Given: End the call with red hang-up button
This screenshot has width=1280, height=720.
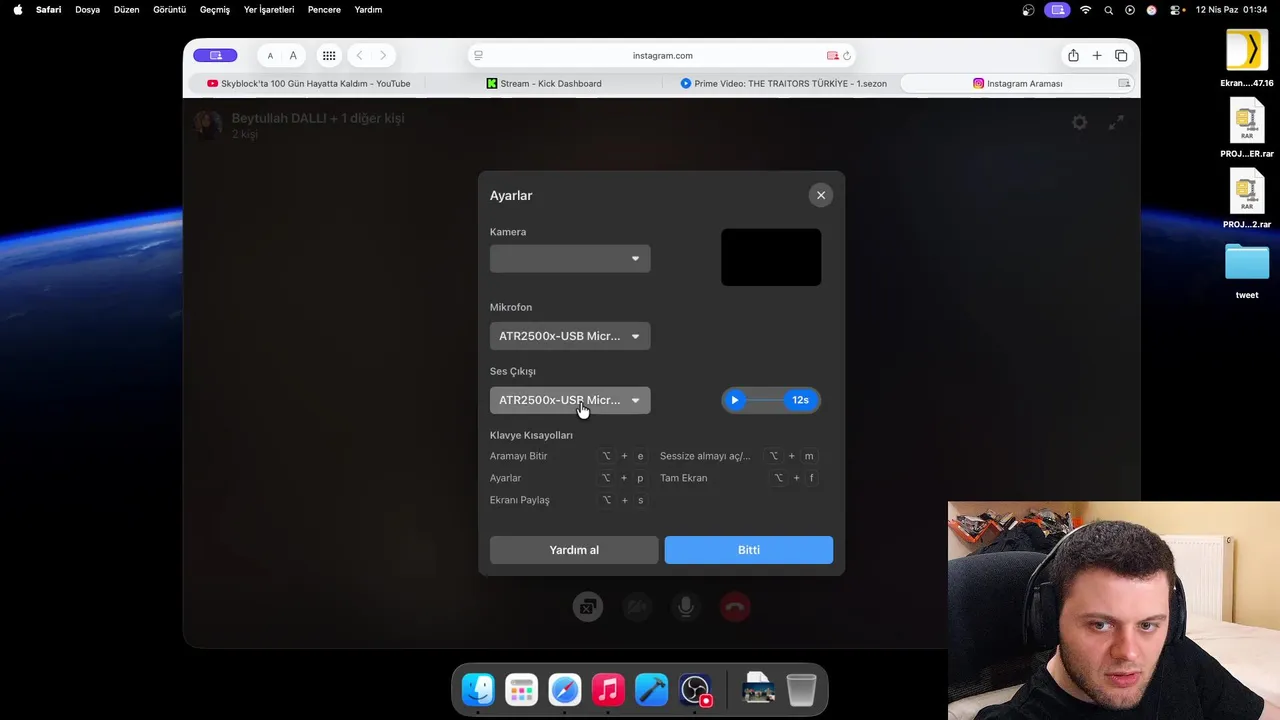Looking at the screenshot, I should 735,606.
